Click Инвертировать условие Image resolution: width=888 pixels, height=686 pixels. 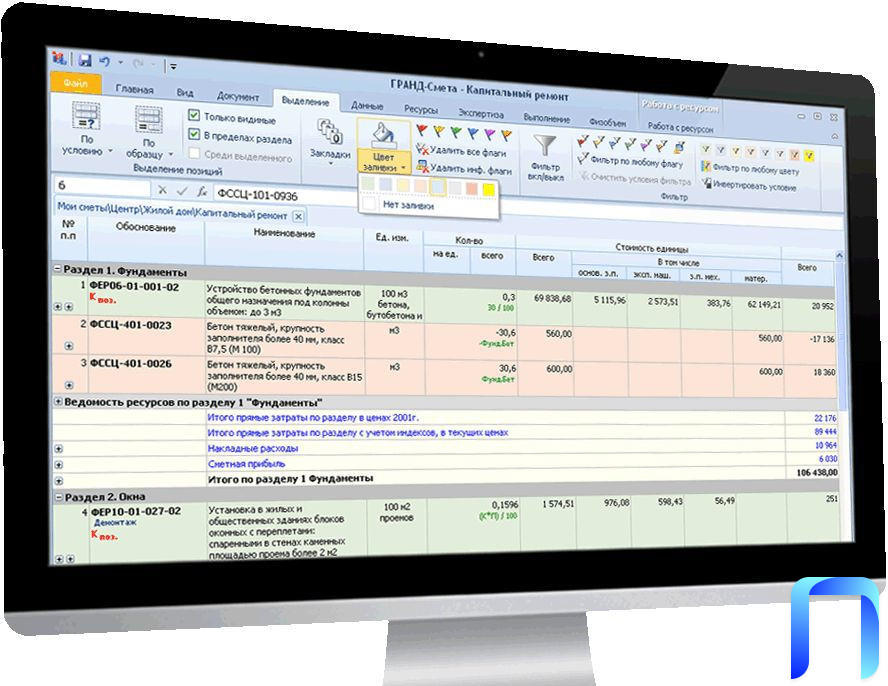[x=749, y=185]
